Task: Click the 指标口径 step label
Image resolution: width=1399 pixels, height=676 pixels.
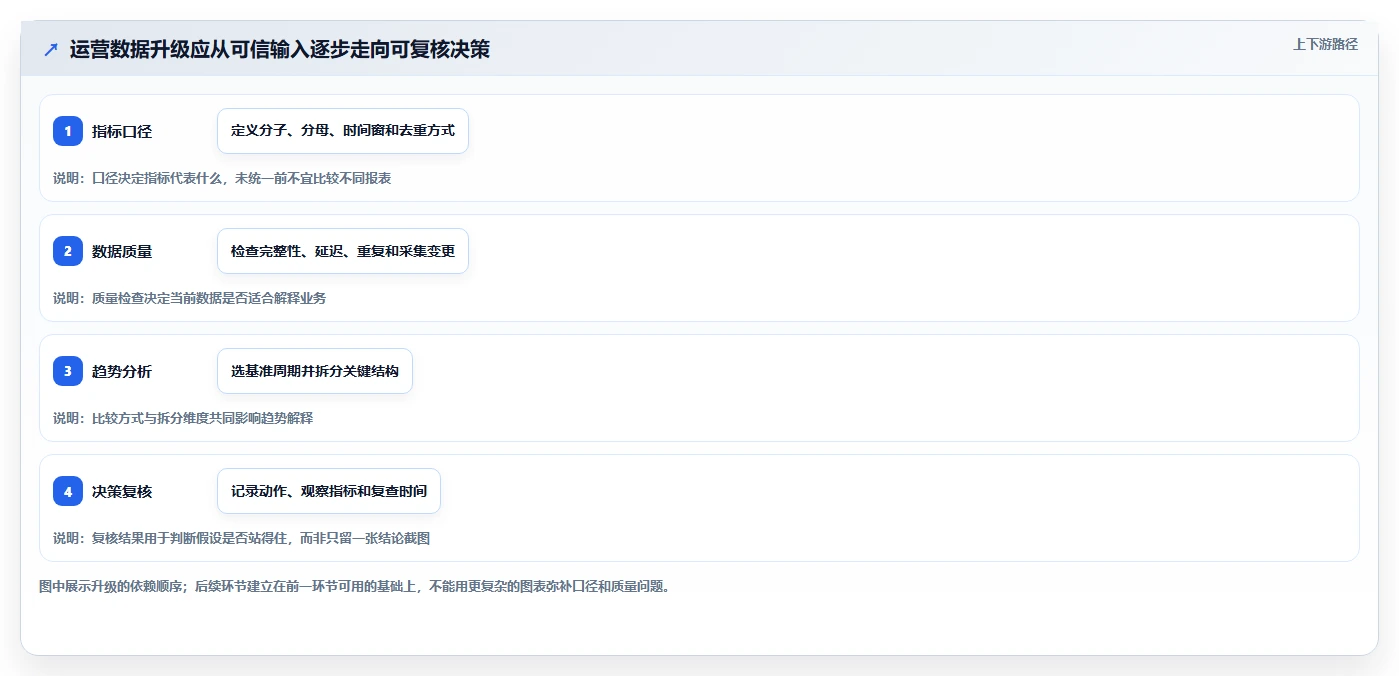Action: click(x=122, y=131)
